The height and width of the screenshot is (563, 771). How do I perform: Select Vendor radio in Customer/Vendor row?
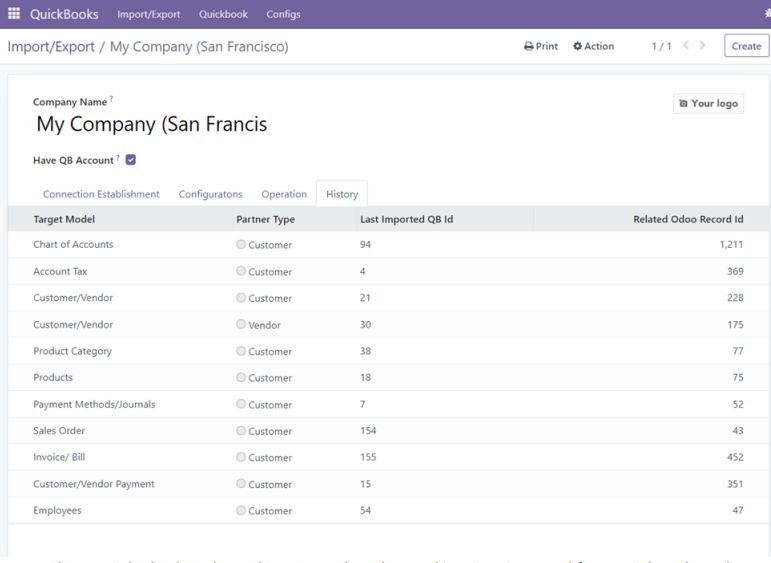pos(240,324)
